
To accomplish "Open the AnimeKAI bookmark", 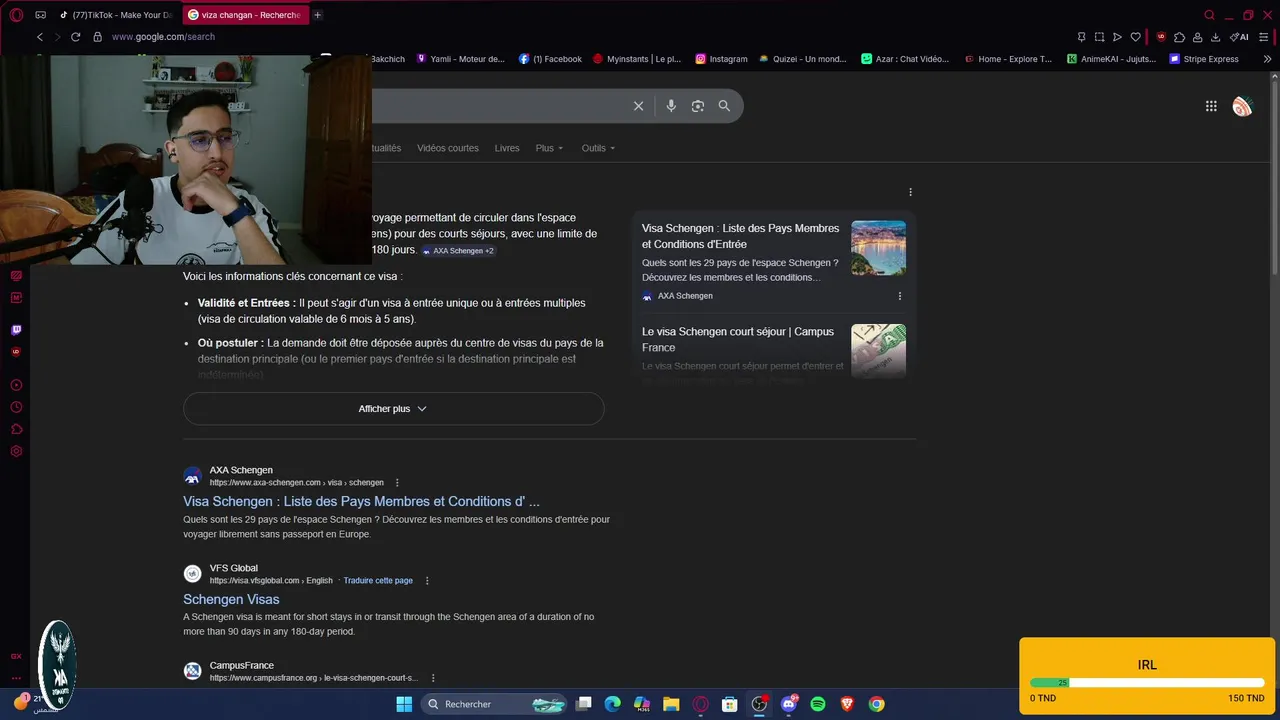I will pos(1111,59).
